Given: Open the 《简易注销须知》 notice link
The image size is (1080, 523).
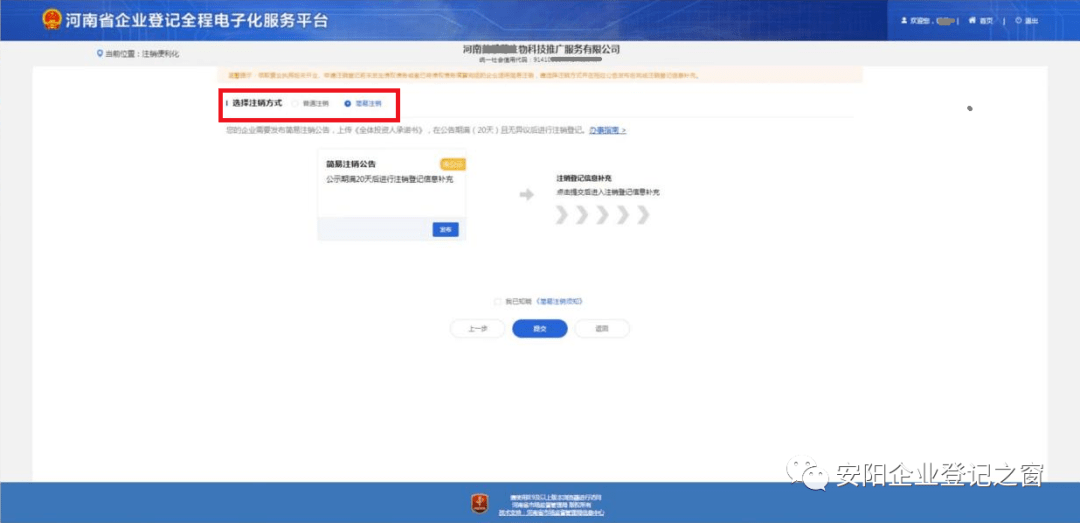Looking at the screenshot, I should coord(559,301).
